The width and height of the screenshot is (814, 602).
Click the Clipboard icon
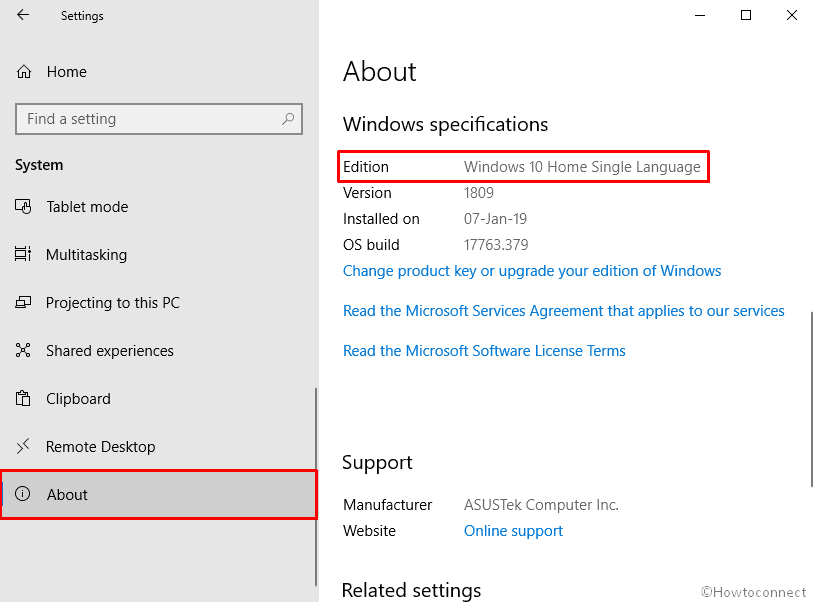[23, 399]
